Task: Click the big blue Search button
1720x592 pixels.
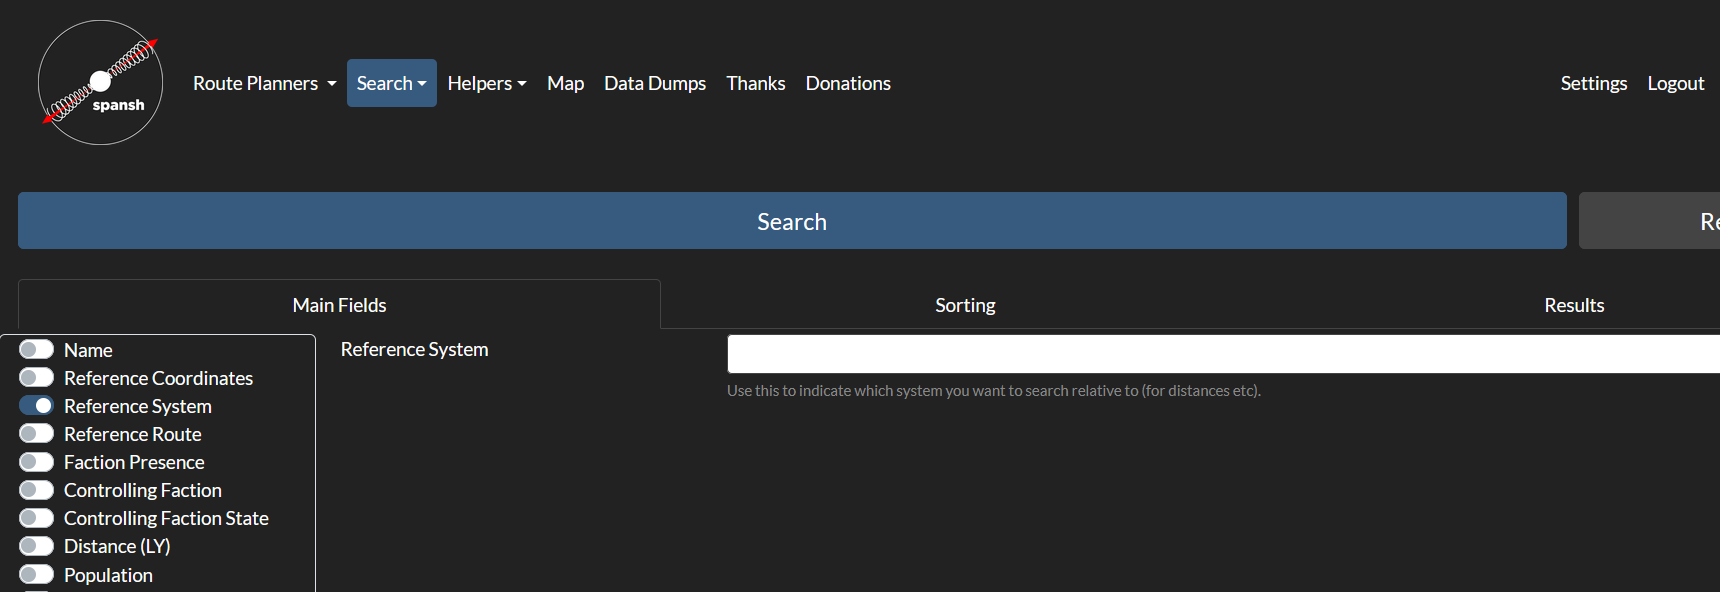Action: (792, 221)
